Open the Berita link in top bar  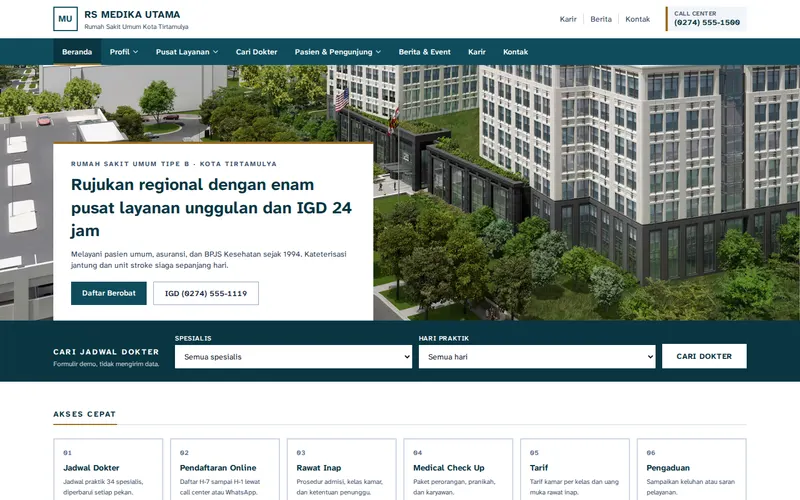click(x=601, y=19)
